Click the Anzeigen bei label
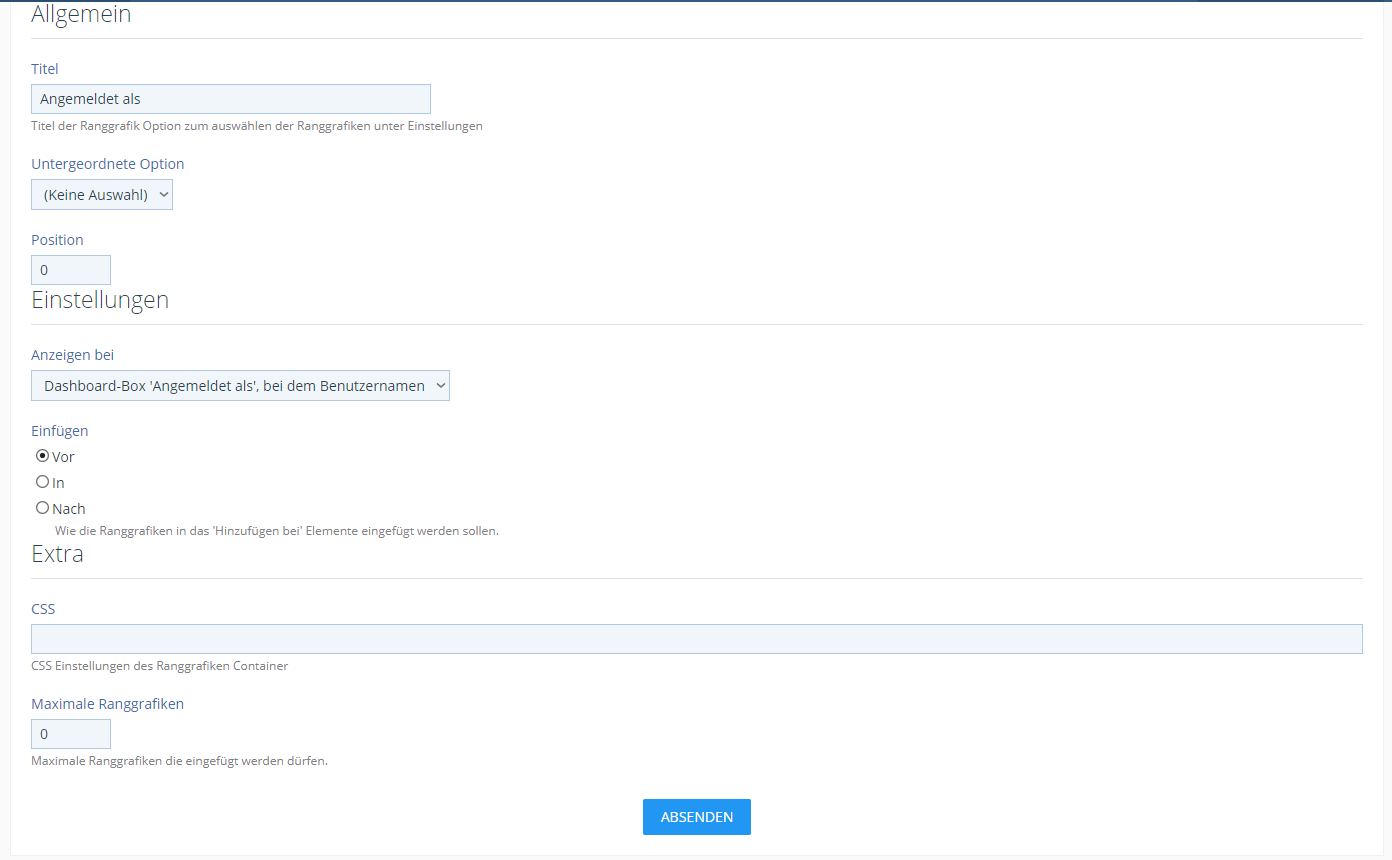The image size is (1392, 860). pyautogui.click(x=73, y=355)
